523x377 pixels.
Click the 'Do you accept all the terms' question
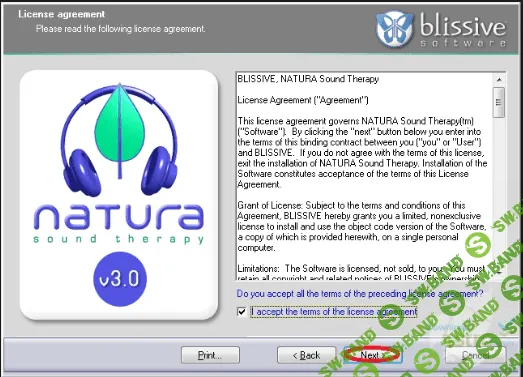[x=360, y=294]
